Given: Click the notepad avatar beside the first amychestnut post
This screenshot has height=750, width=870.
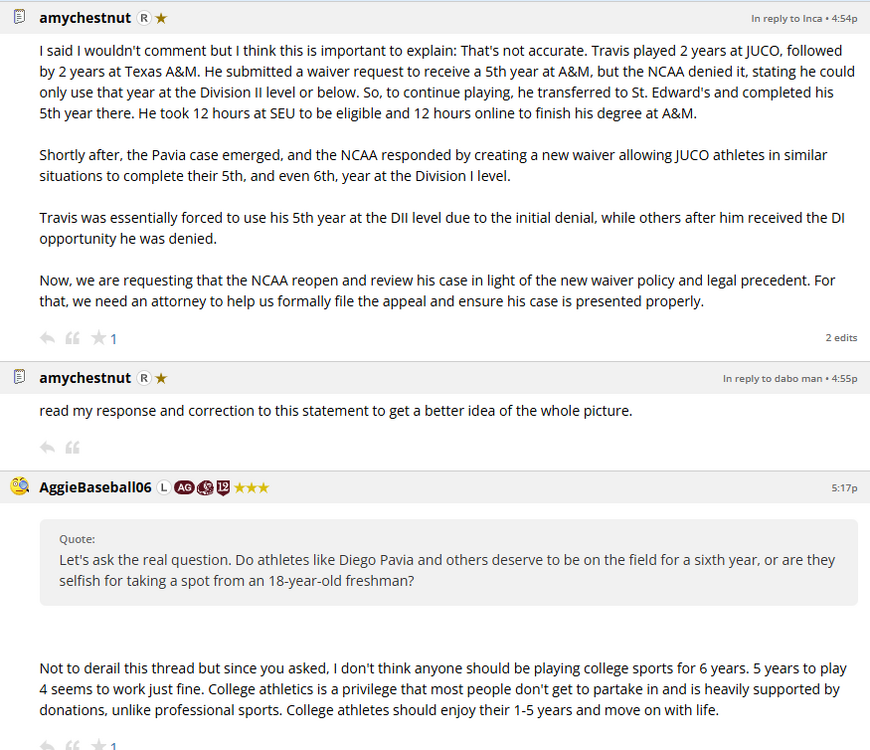Looking at the screenshot, I should (x=19, y=17).
